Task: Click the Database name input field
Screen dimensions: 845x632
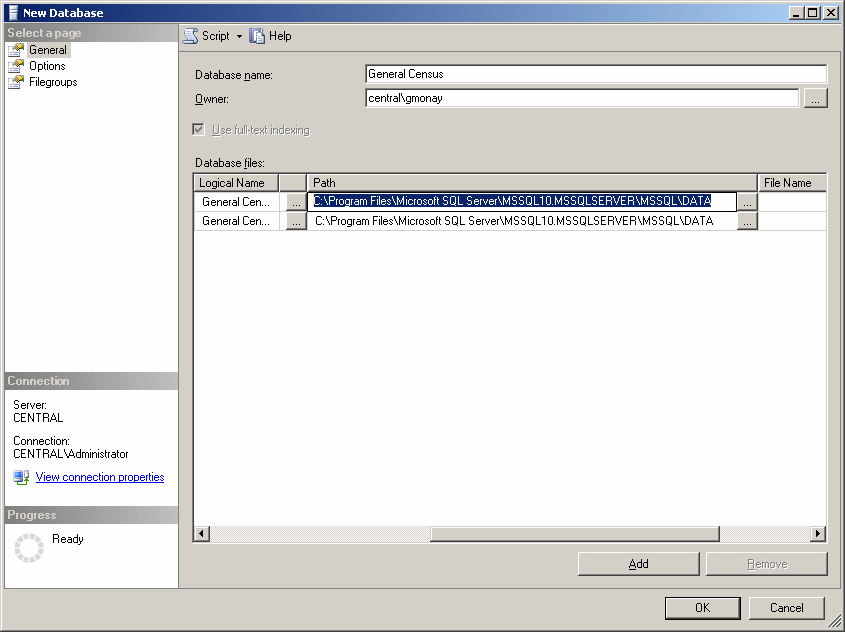Action: point(595,74)
